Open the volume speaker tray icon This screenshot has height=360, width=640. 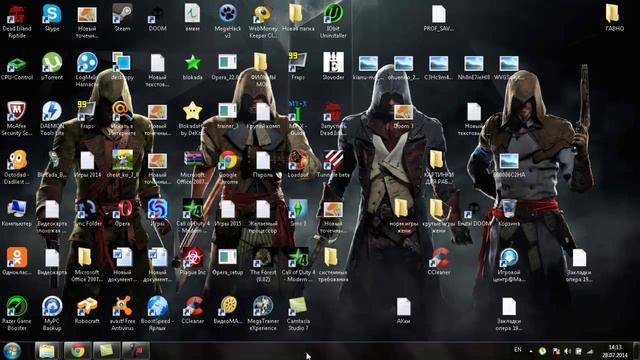pos(567,351)
